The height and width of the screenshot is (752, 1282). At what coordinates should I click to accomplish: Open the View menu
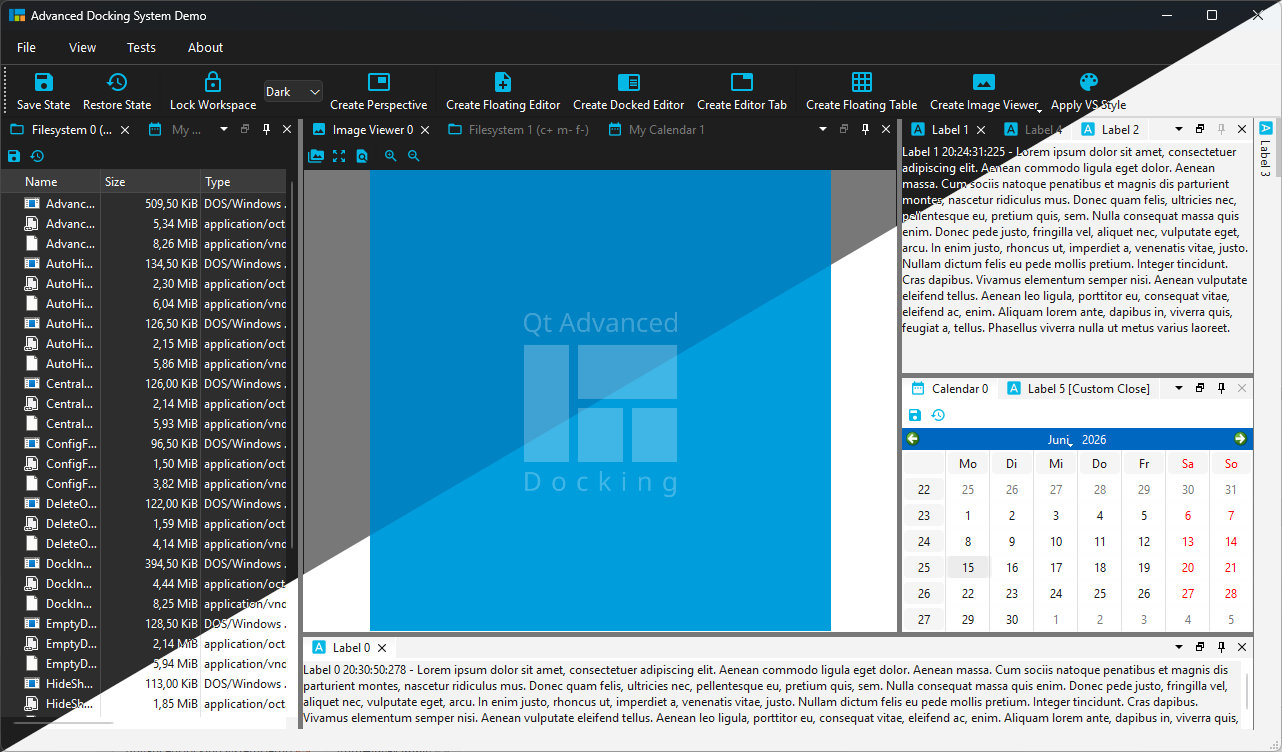[83, 47]
